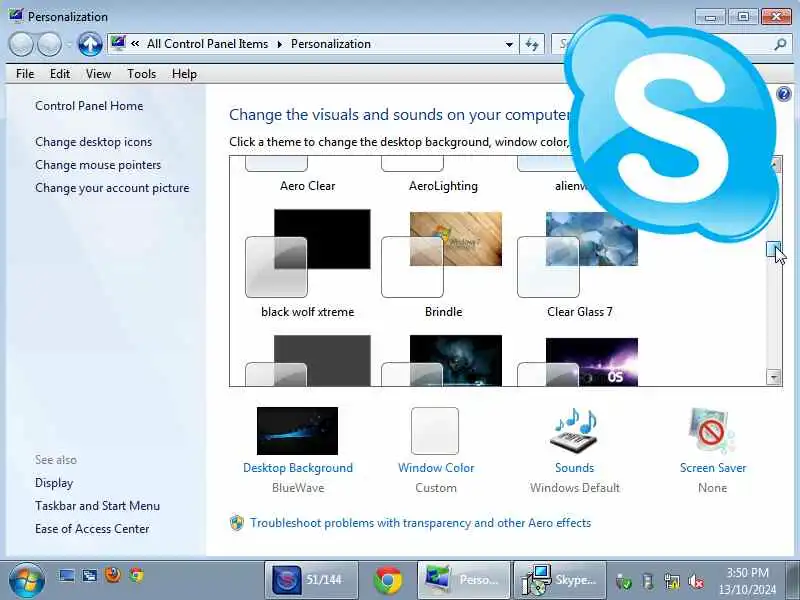The height and width of the screenshot is (600, 800).
Task: Open the Windows Start orb
Action: [x=27, y=580]
